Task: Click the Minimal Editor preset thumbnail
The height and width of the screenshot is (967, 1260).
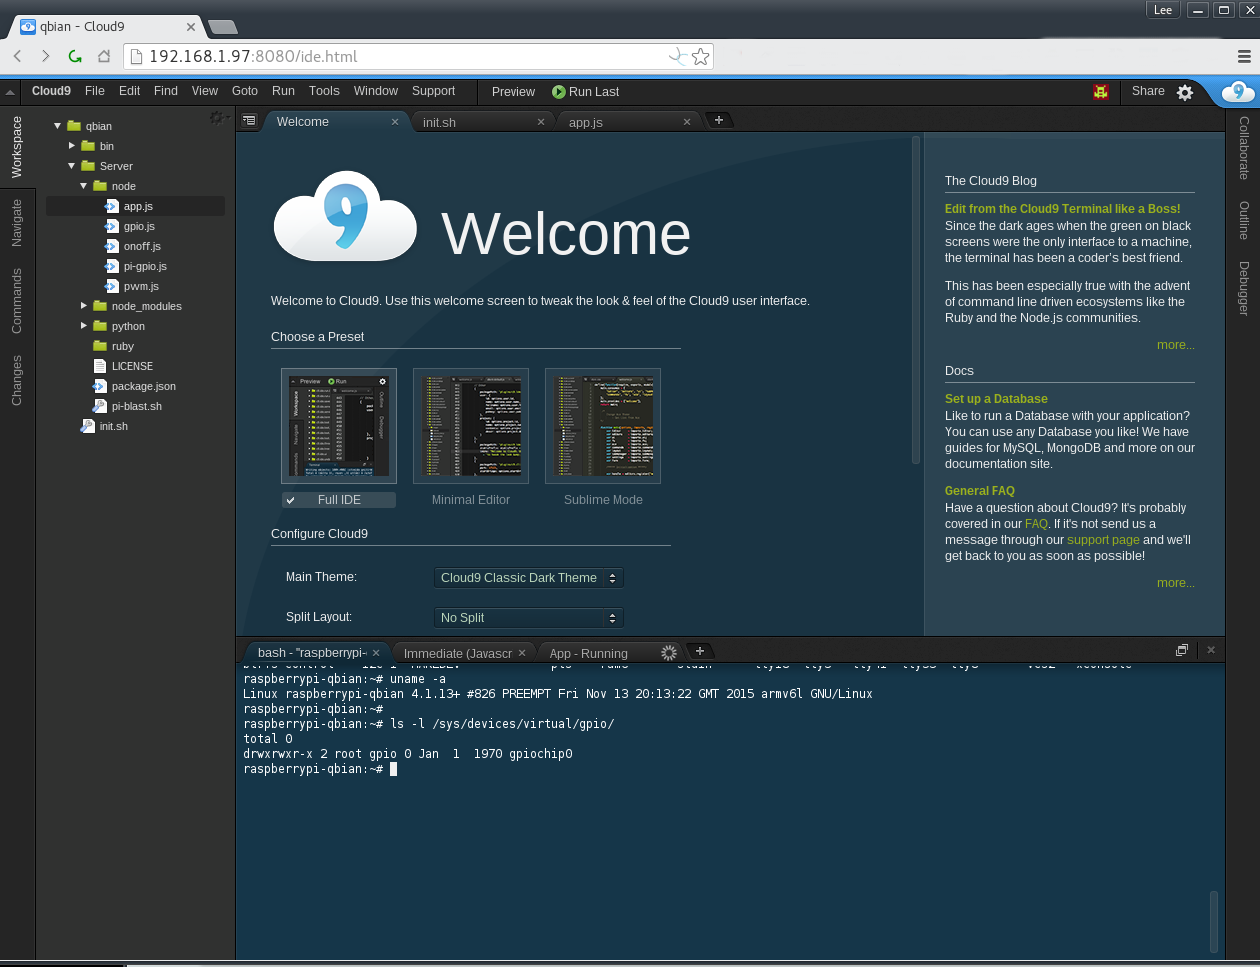Action: [471, 426]
